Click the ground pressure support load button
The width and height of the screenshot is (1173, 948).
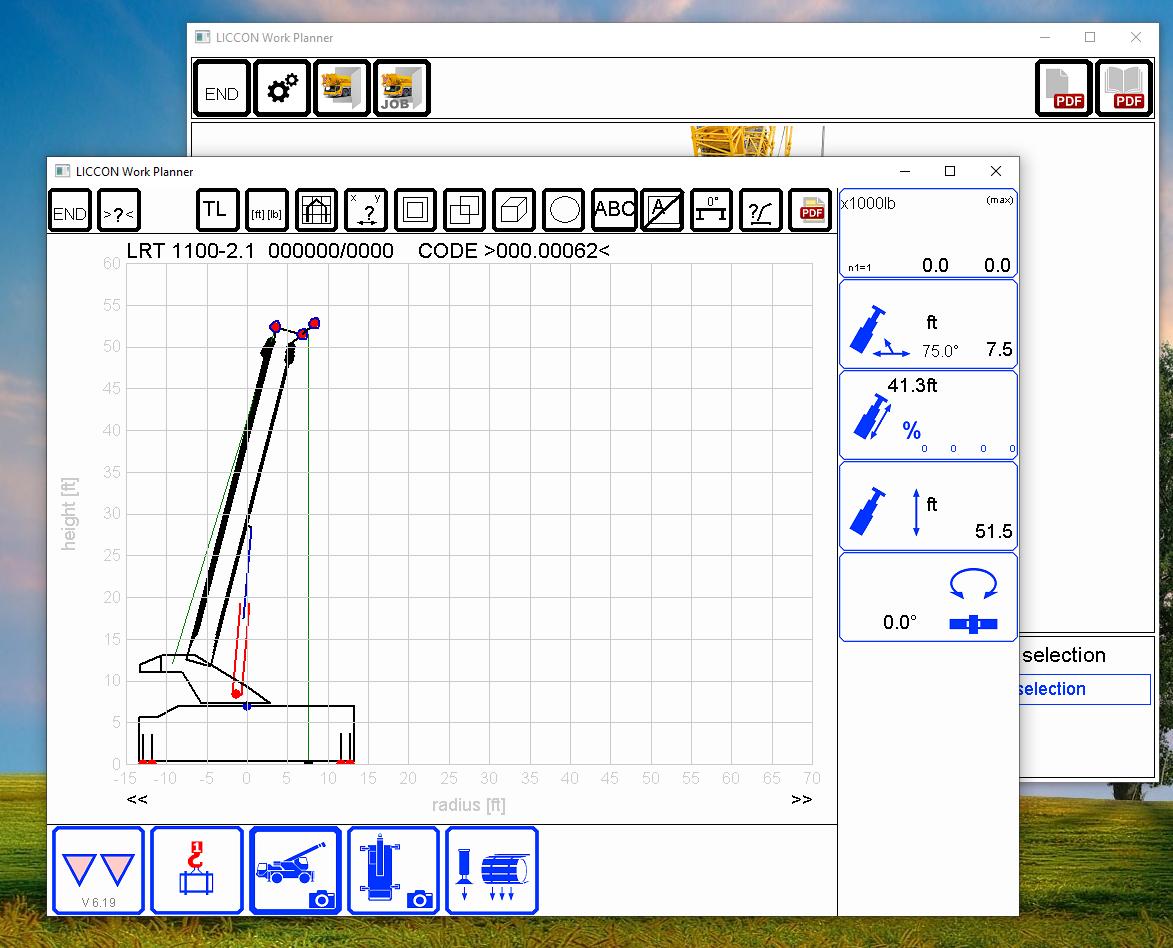[x=492, y=871]
